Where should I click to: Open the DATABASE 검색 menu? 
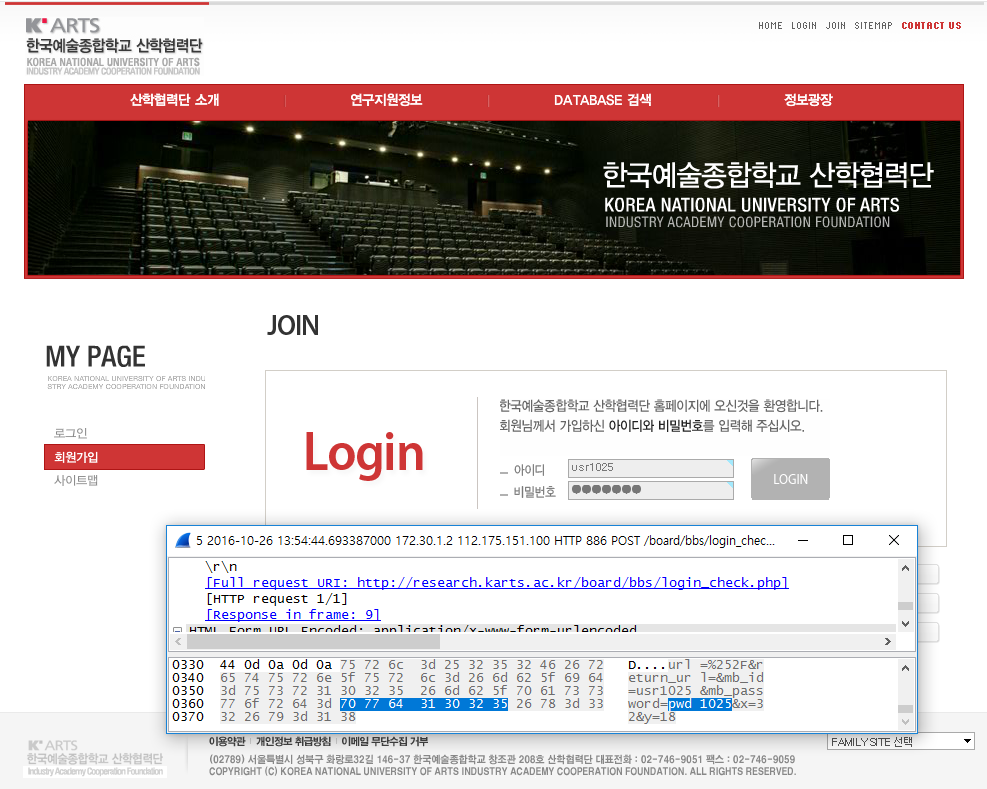pos(602,100)
